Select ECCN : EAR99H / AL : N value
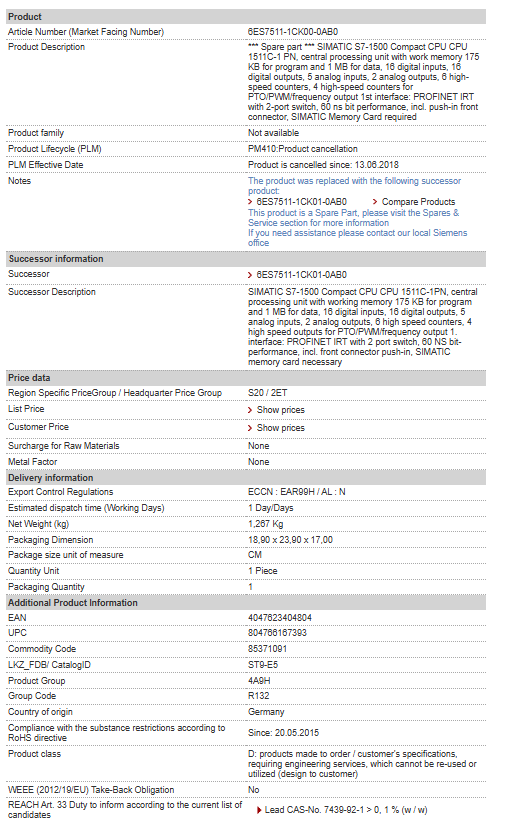 [297, 492]
